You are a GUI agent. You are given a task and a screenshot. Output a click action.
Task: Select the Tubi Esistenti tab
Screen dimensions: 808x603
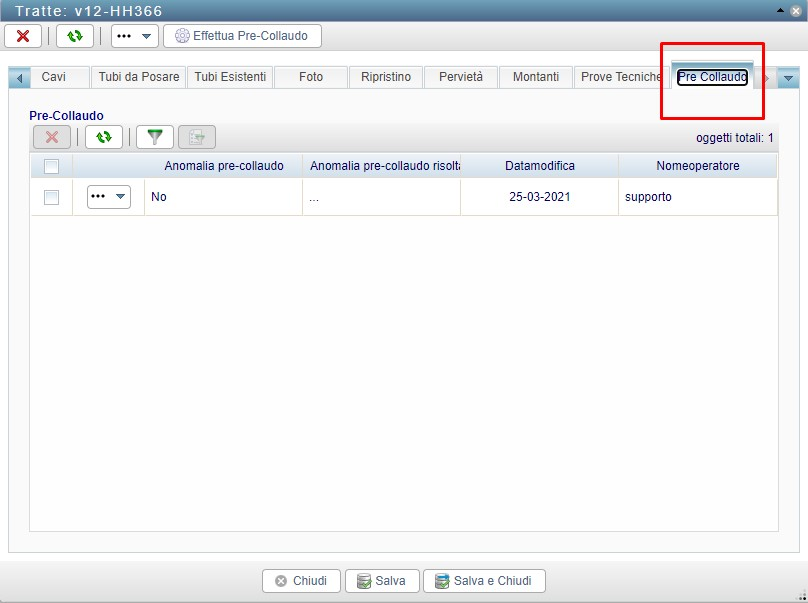(230, 77)
